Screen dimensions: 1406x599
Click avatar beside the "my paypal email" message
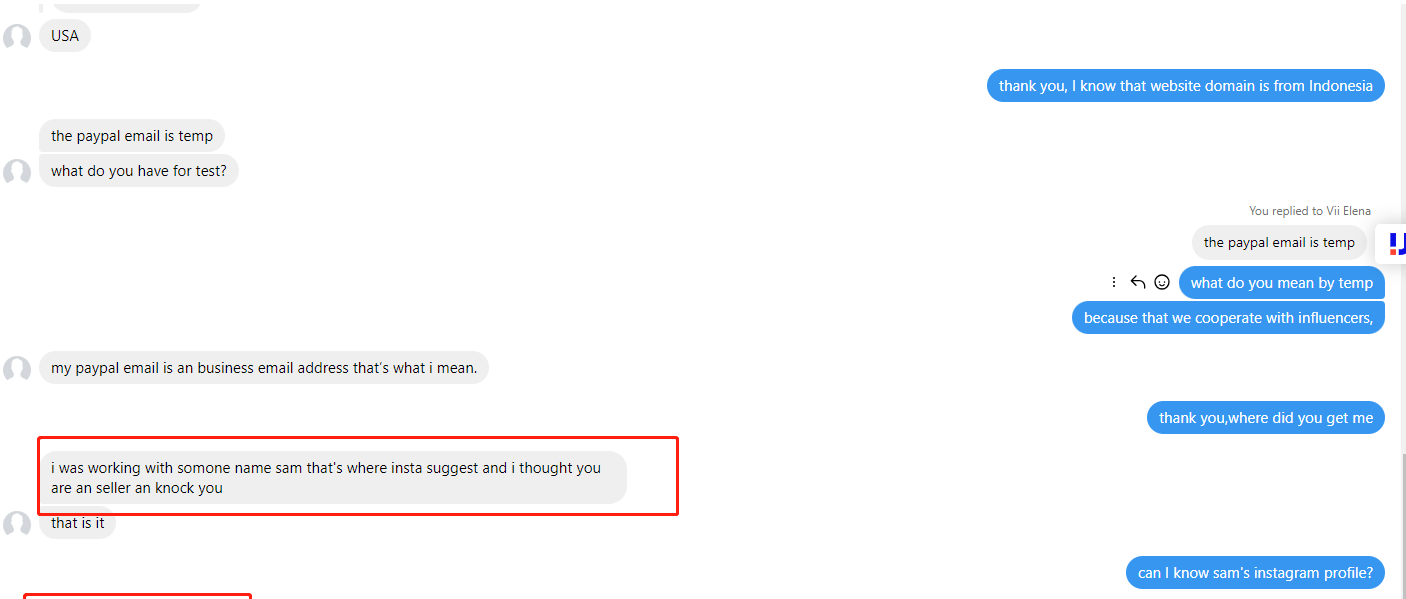click(17, 369)
